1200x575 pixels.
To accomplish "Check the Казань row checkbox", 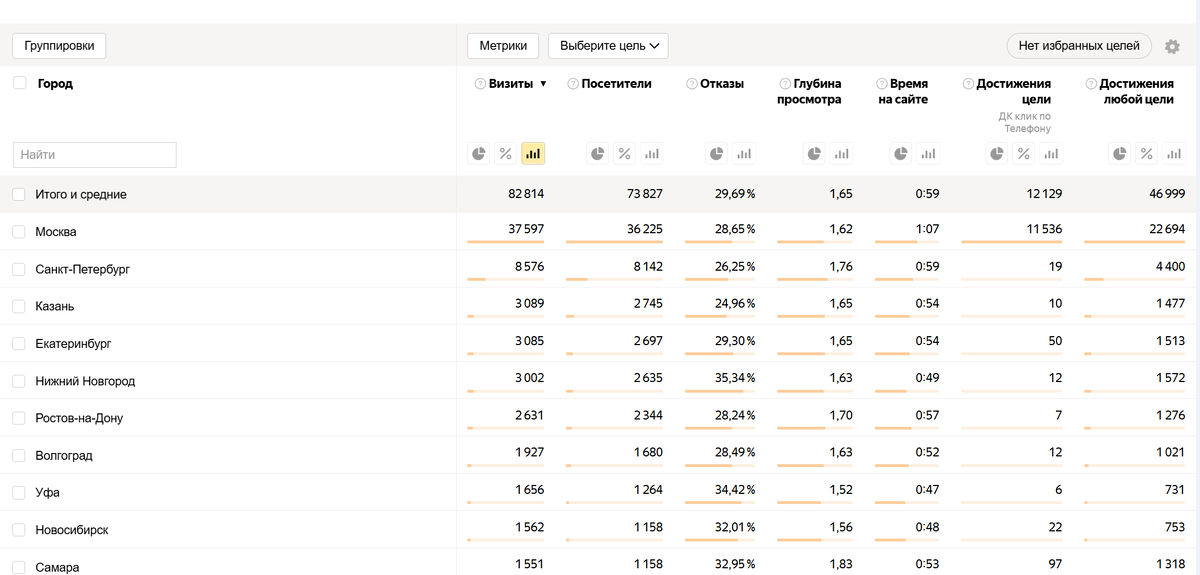I will [19, 306].
